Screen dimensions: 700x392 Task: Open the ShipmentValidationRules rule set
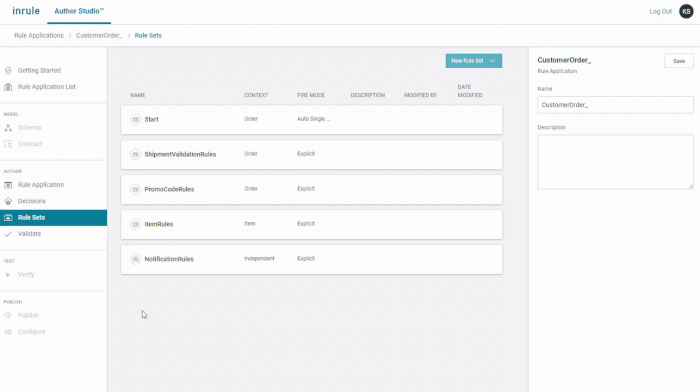pos(180,154)
